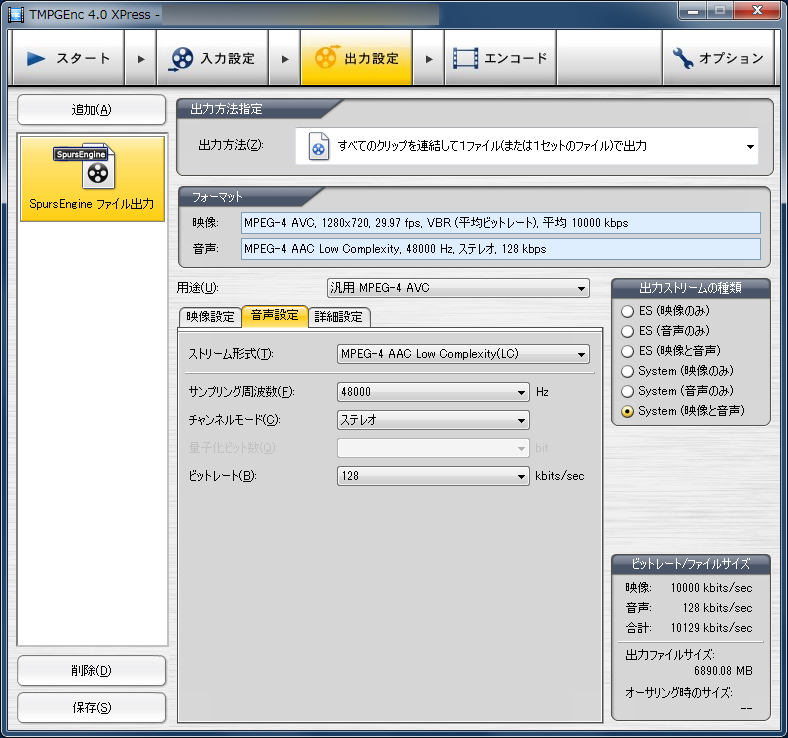Minimize the TMPGEnc window
Image resolution: width=788 pixels, height=738 pixels.
693,11
